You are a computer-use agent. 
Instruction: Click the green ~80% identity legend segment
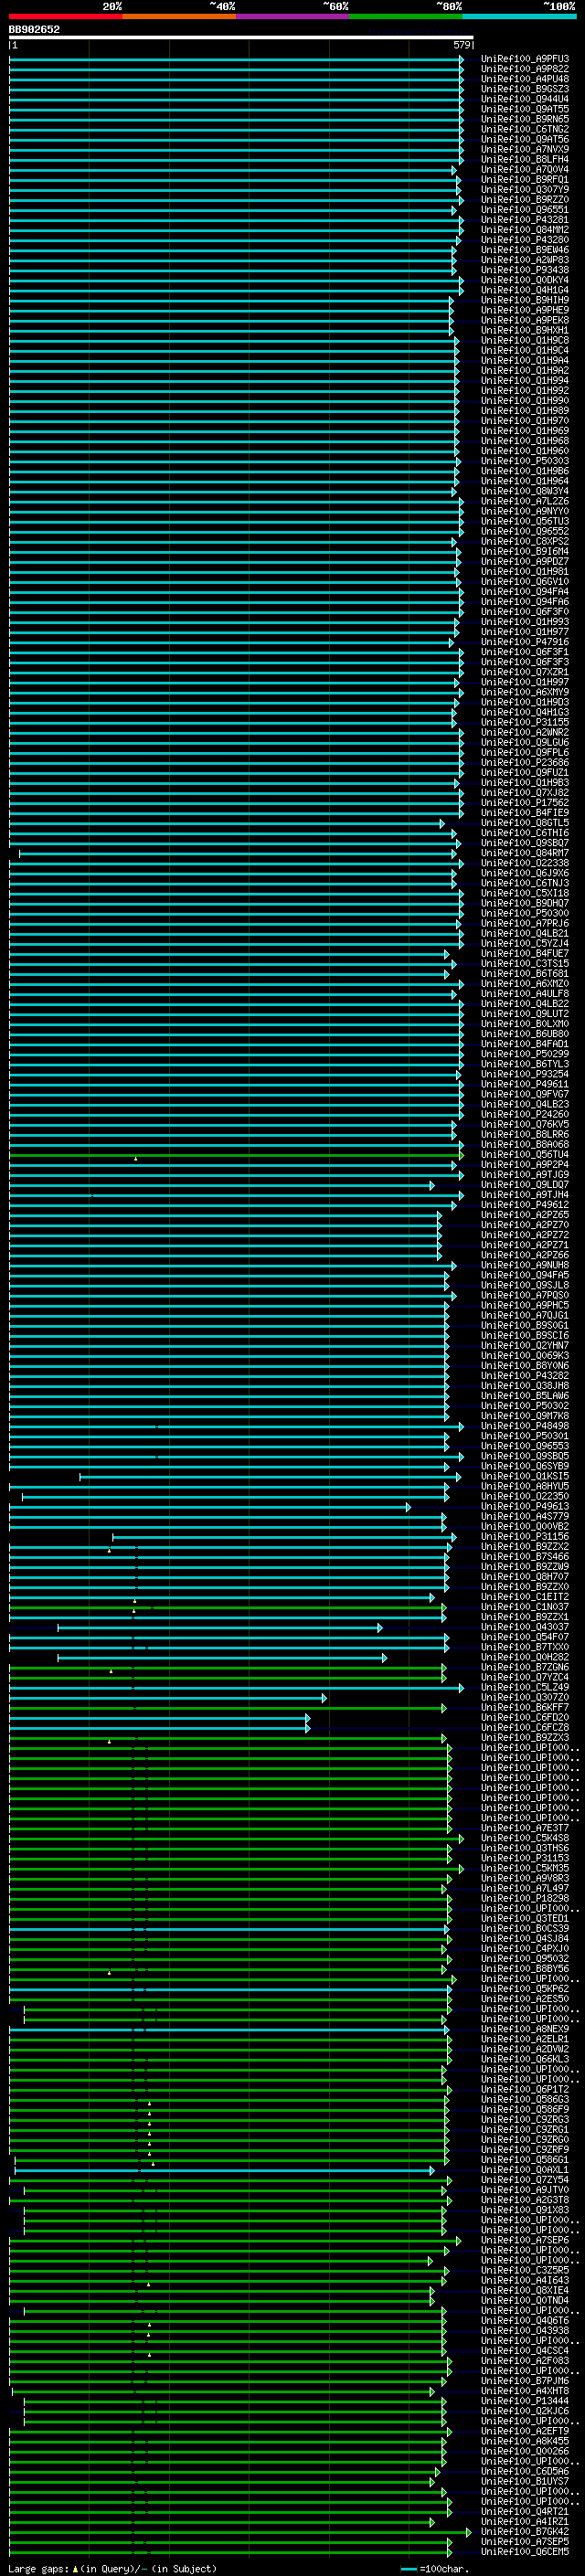click(406, 16)
